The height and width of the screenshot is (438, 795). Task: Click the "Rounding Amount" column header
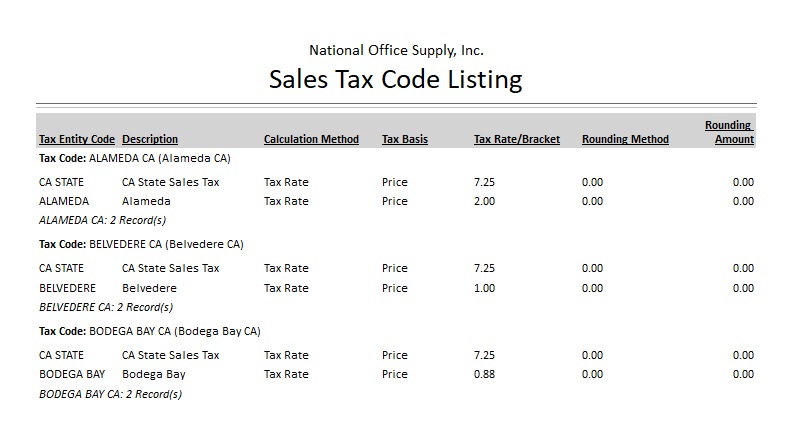(x=732, y=132)
